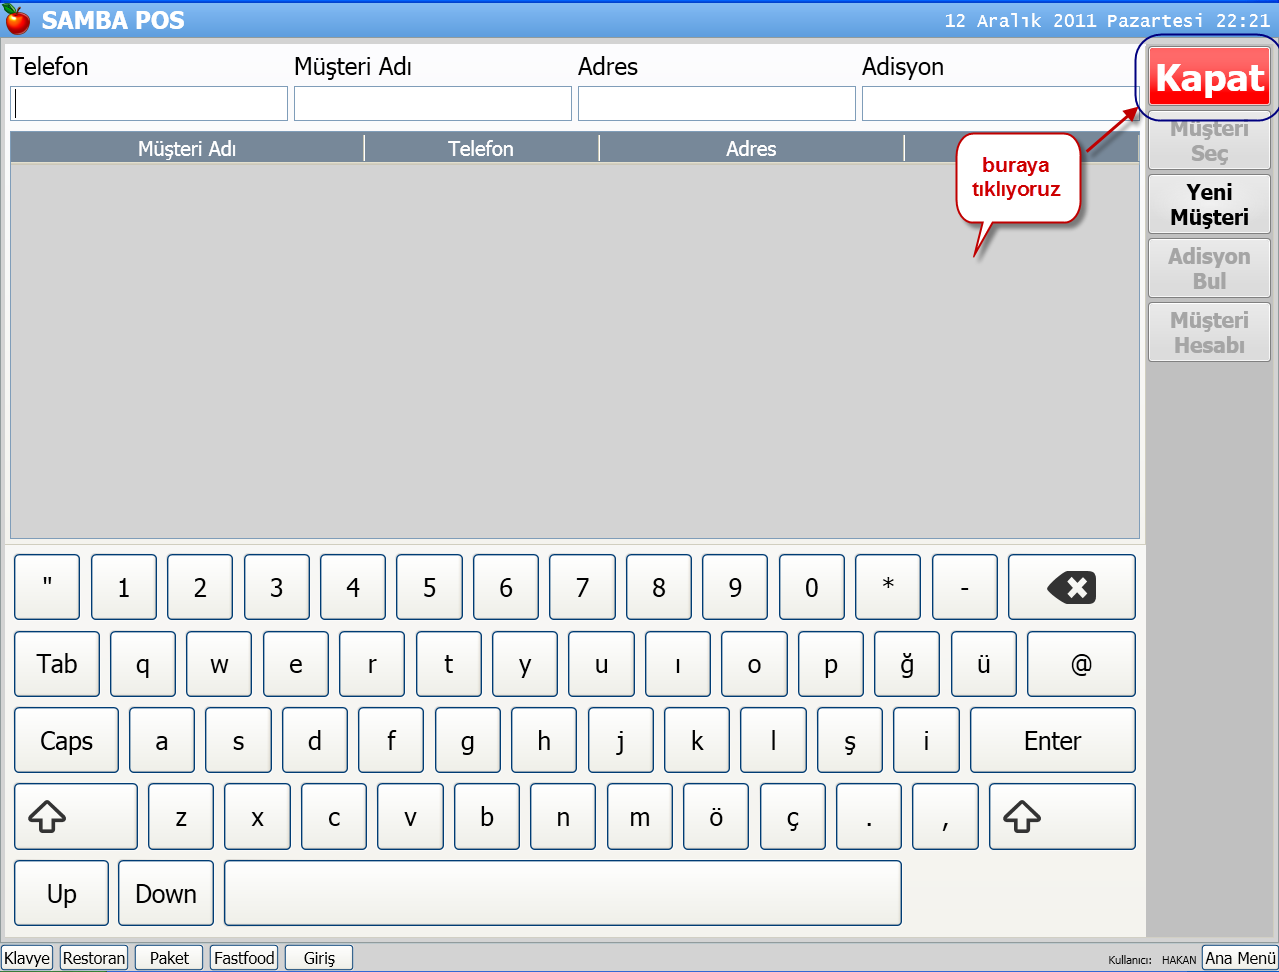Tap the letter z key
1279x972 pixels.
click(181, 817)
